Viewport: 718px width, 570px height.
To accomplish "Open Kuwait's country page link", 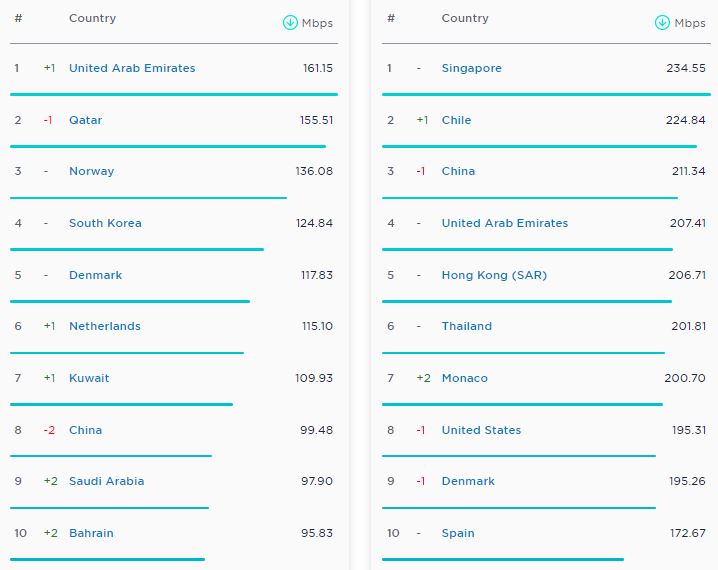I will point(89,378).
